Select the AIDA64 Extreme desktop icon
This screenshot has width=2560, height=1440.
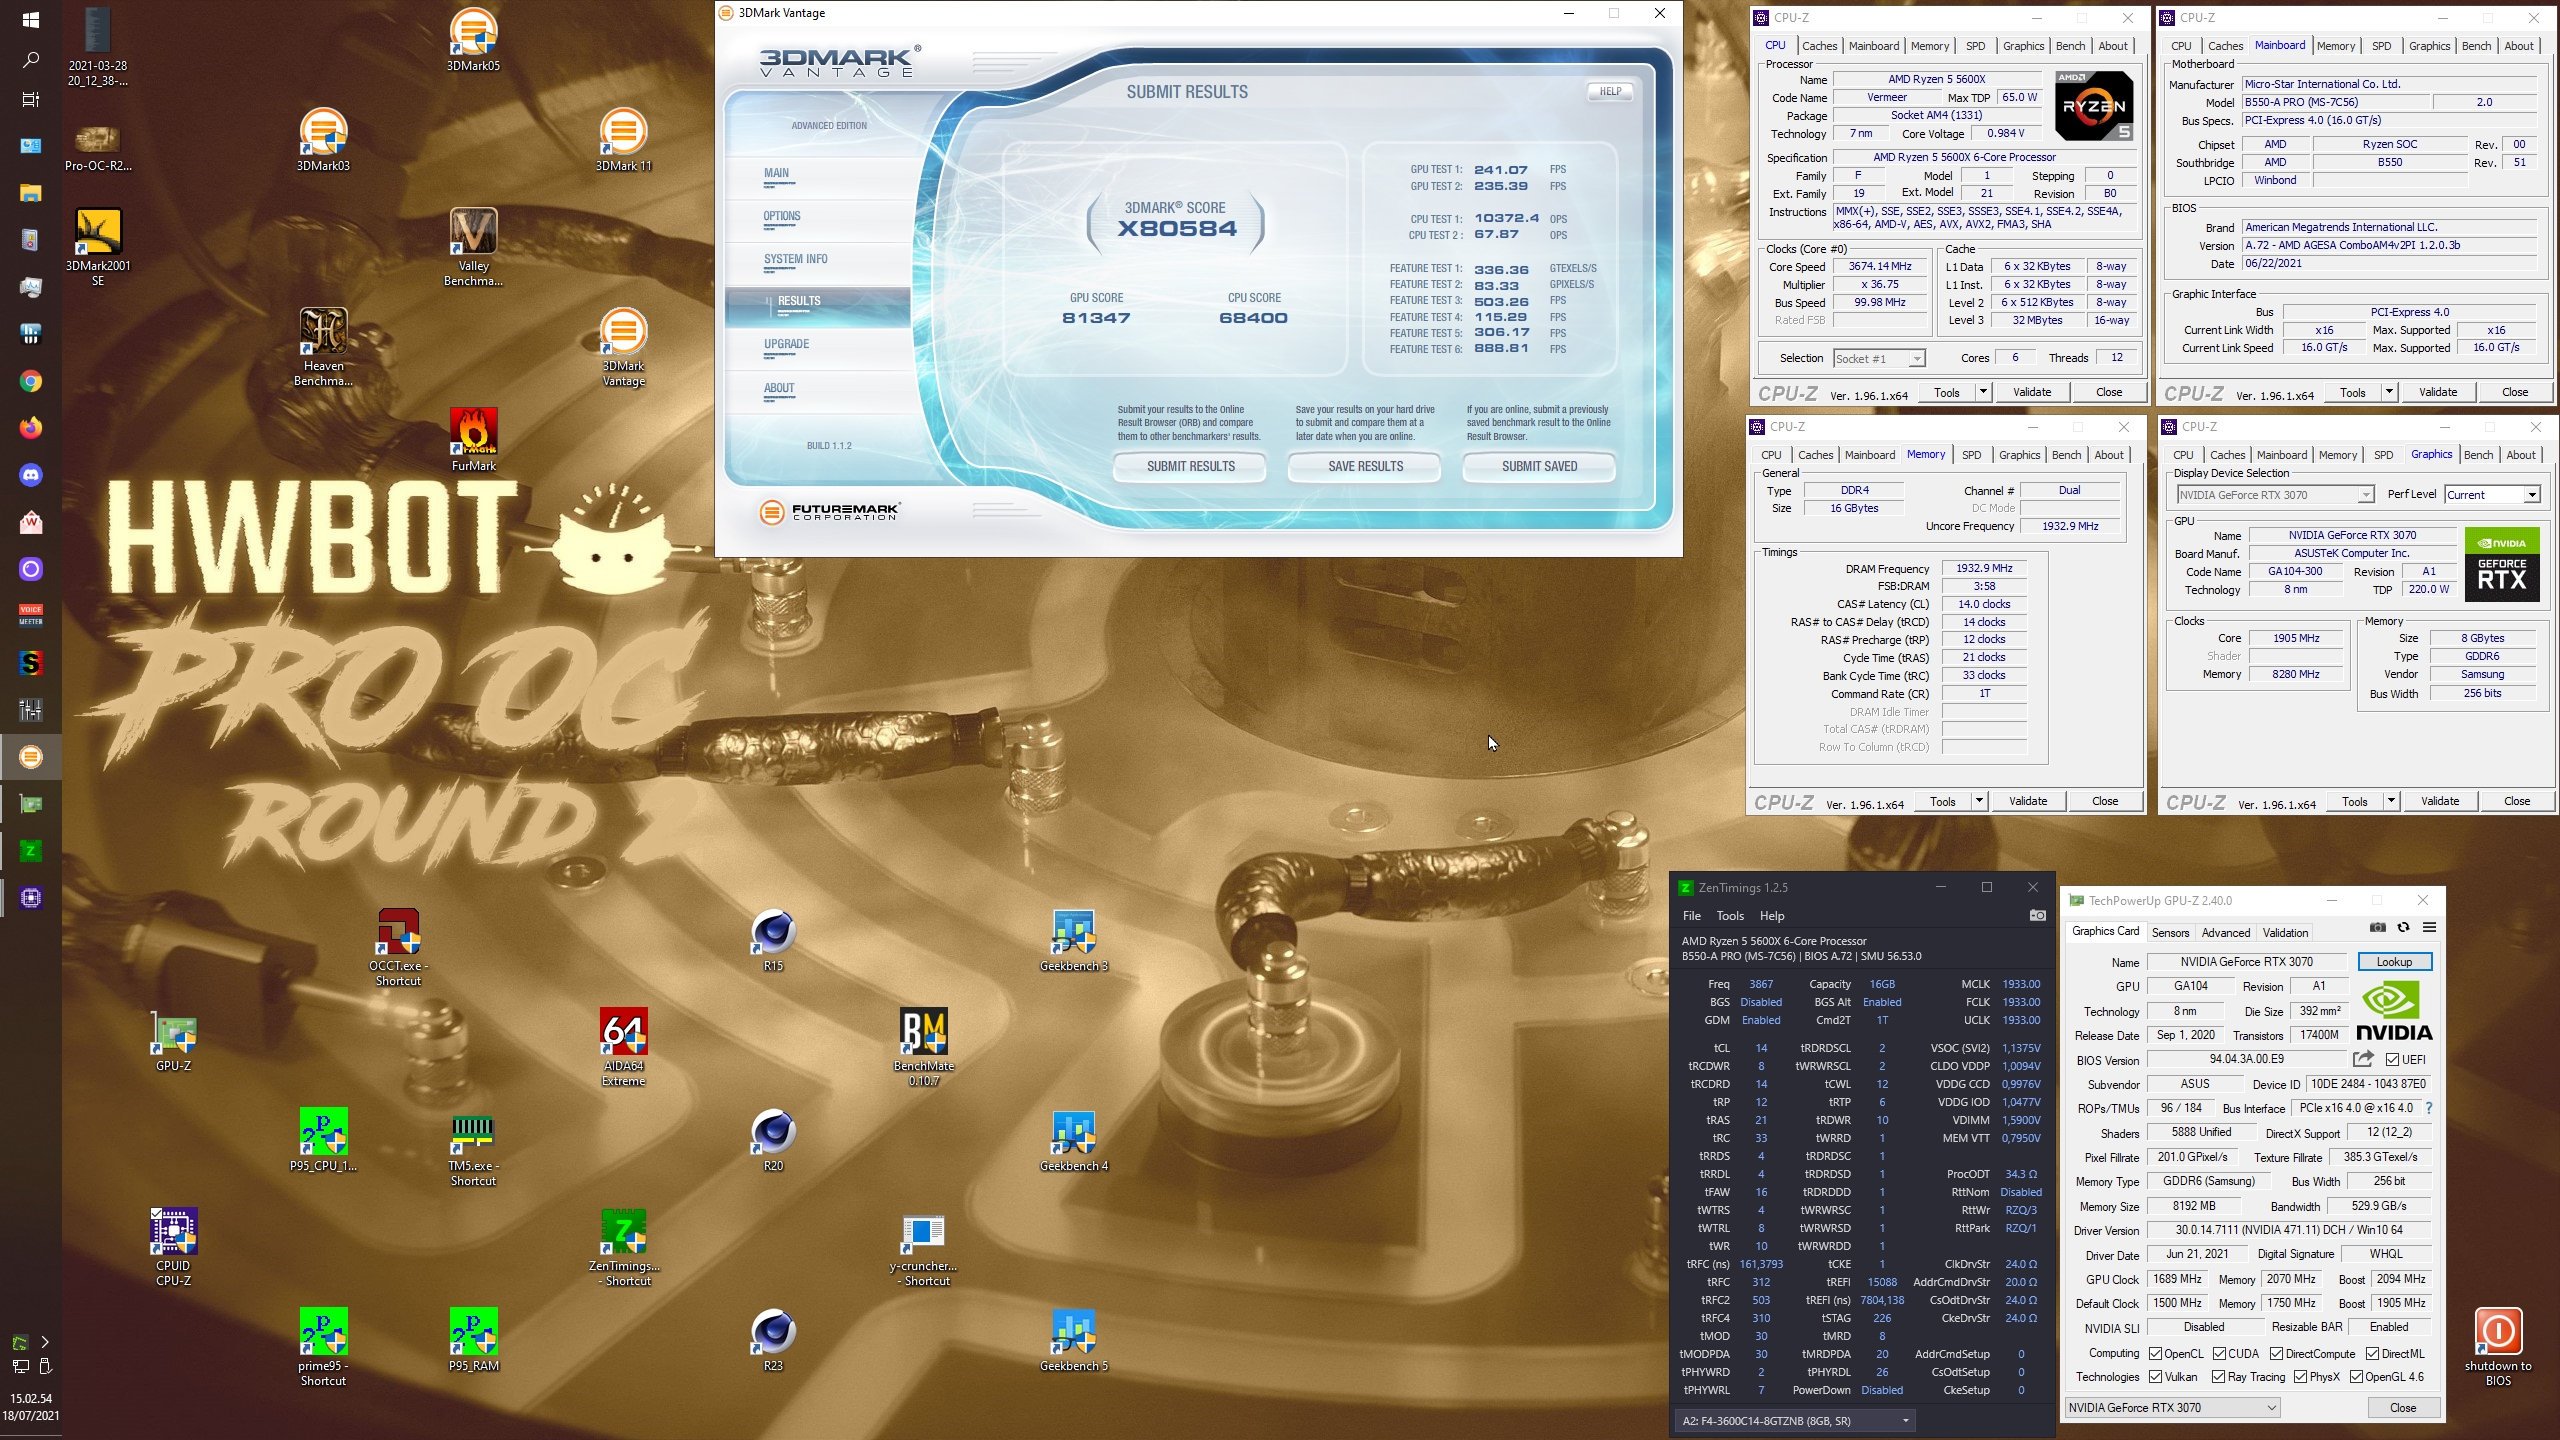click(623, 1047)
